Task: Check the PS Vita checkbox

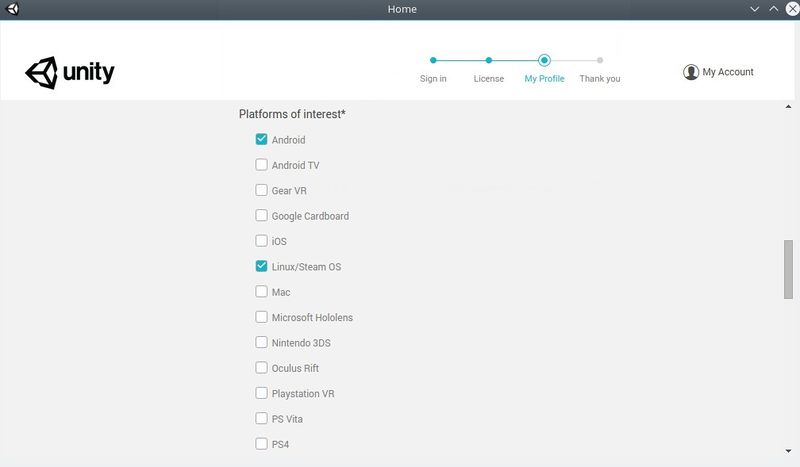Action: click(261, 418)
